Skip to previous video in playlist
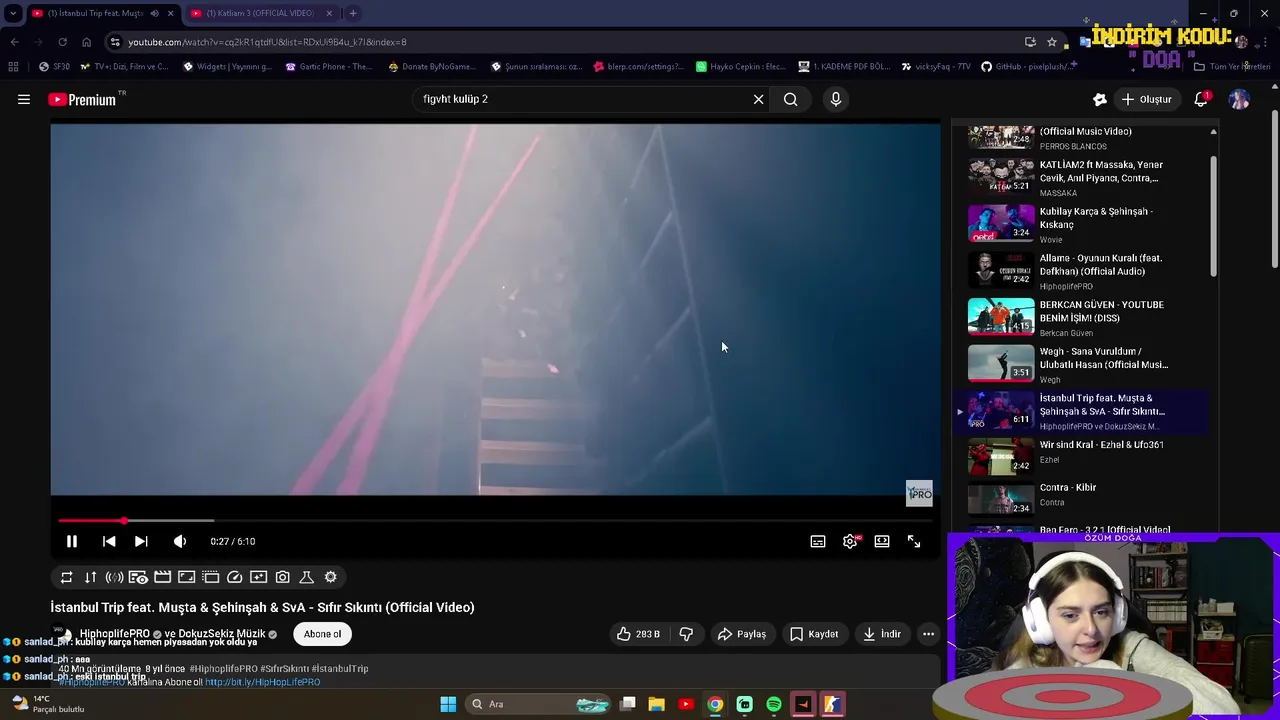The height and width of the screenshot is (720, 1280). click(x=109, y=541)
